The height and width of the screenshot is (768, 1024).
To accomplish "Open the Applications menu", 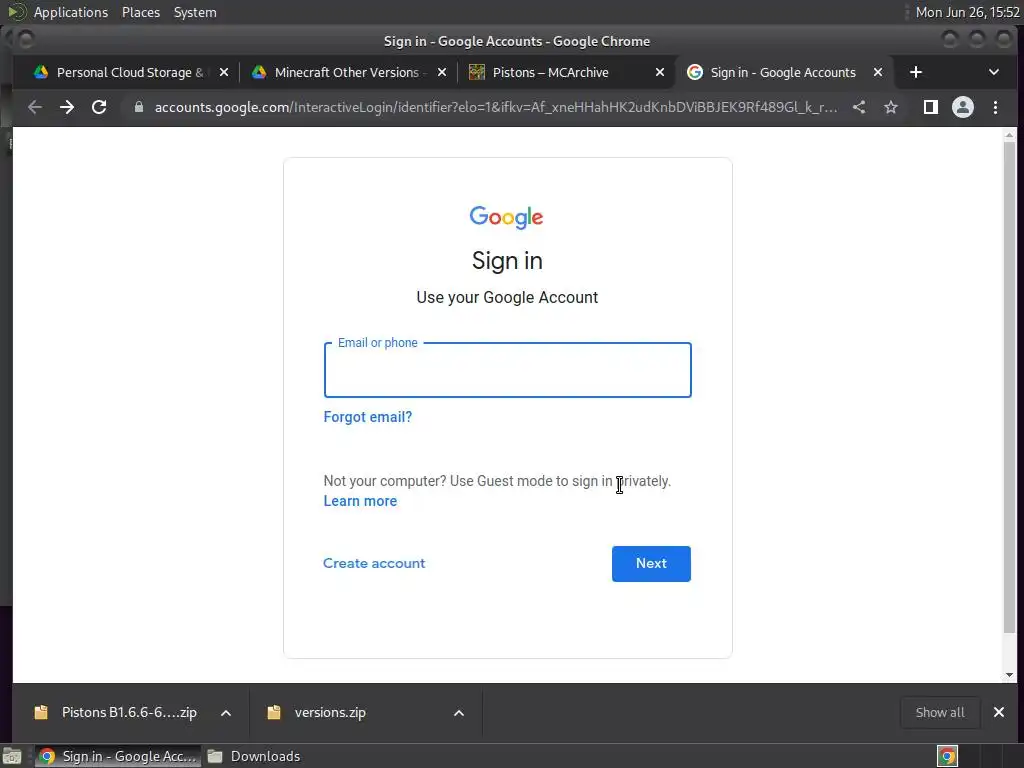I will tap(71, 12).
